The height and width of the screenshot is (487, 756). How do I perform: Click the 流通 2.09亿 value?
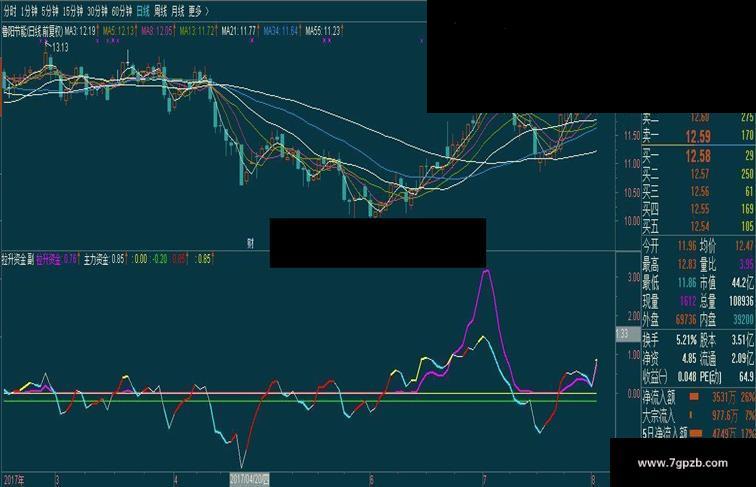727,358
